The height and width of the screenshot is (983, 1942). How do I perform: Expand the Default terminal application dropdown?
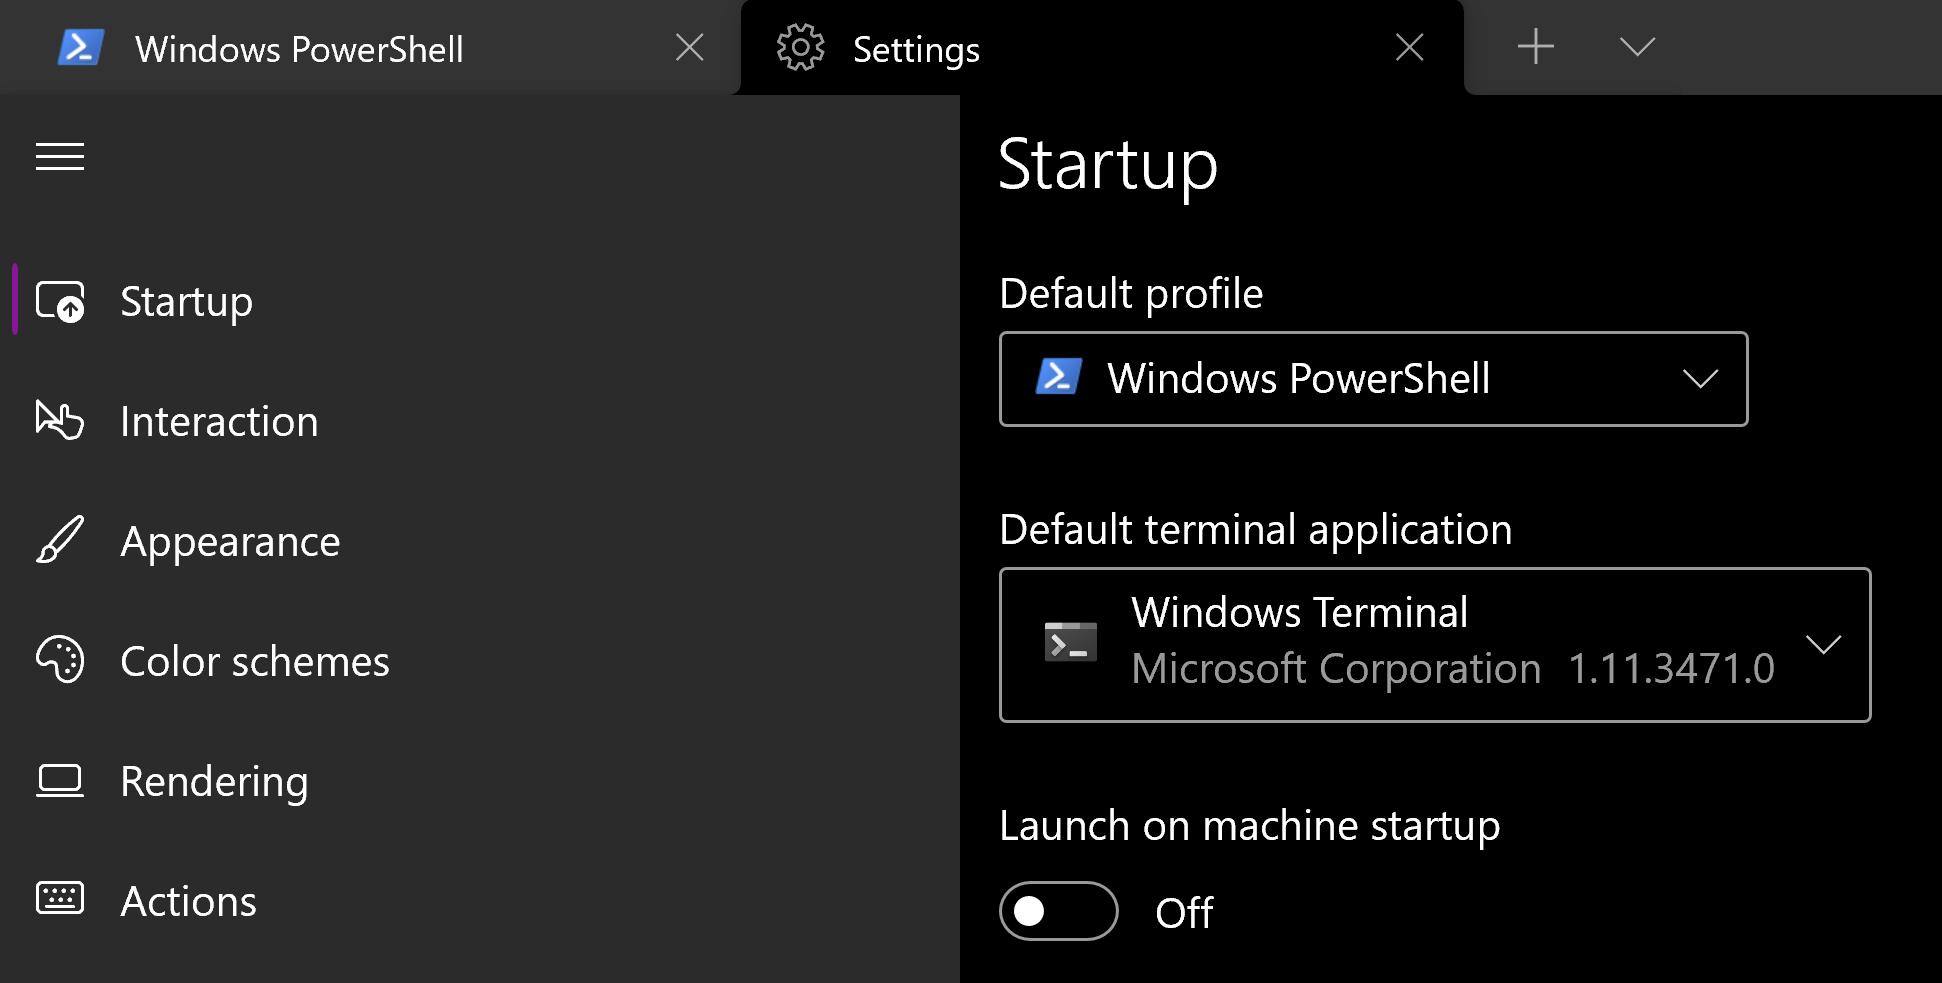(1435, 645)
